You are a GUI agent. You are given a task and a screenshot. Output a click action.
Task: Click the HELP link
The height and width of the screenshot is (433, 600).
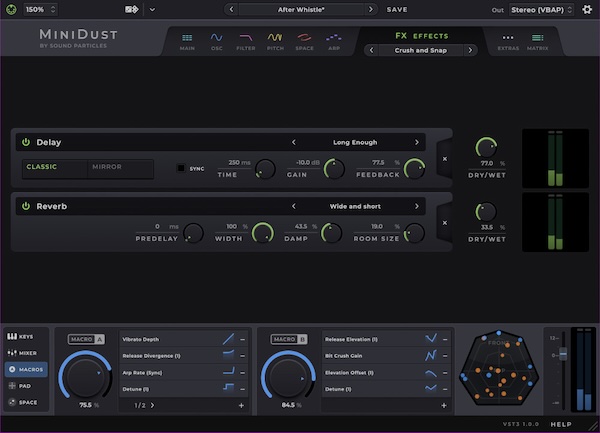point(561,424)
